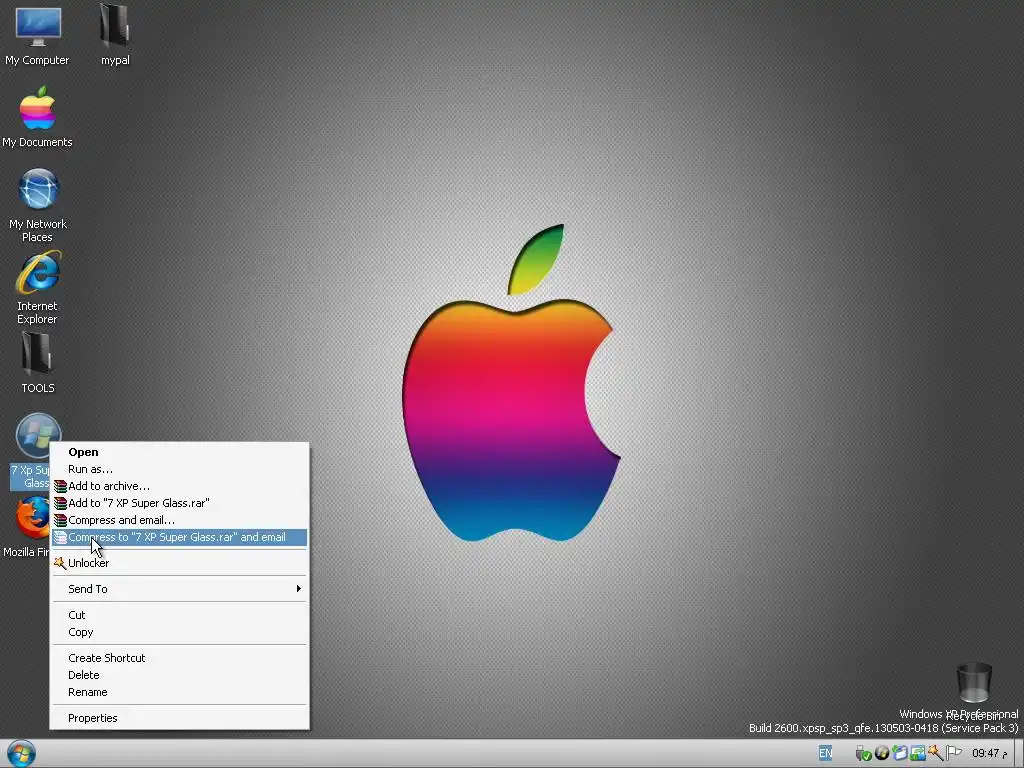Open the Start menu orb
The image size is (1024, 768).
tap(21, 754)
